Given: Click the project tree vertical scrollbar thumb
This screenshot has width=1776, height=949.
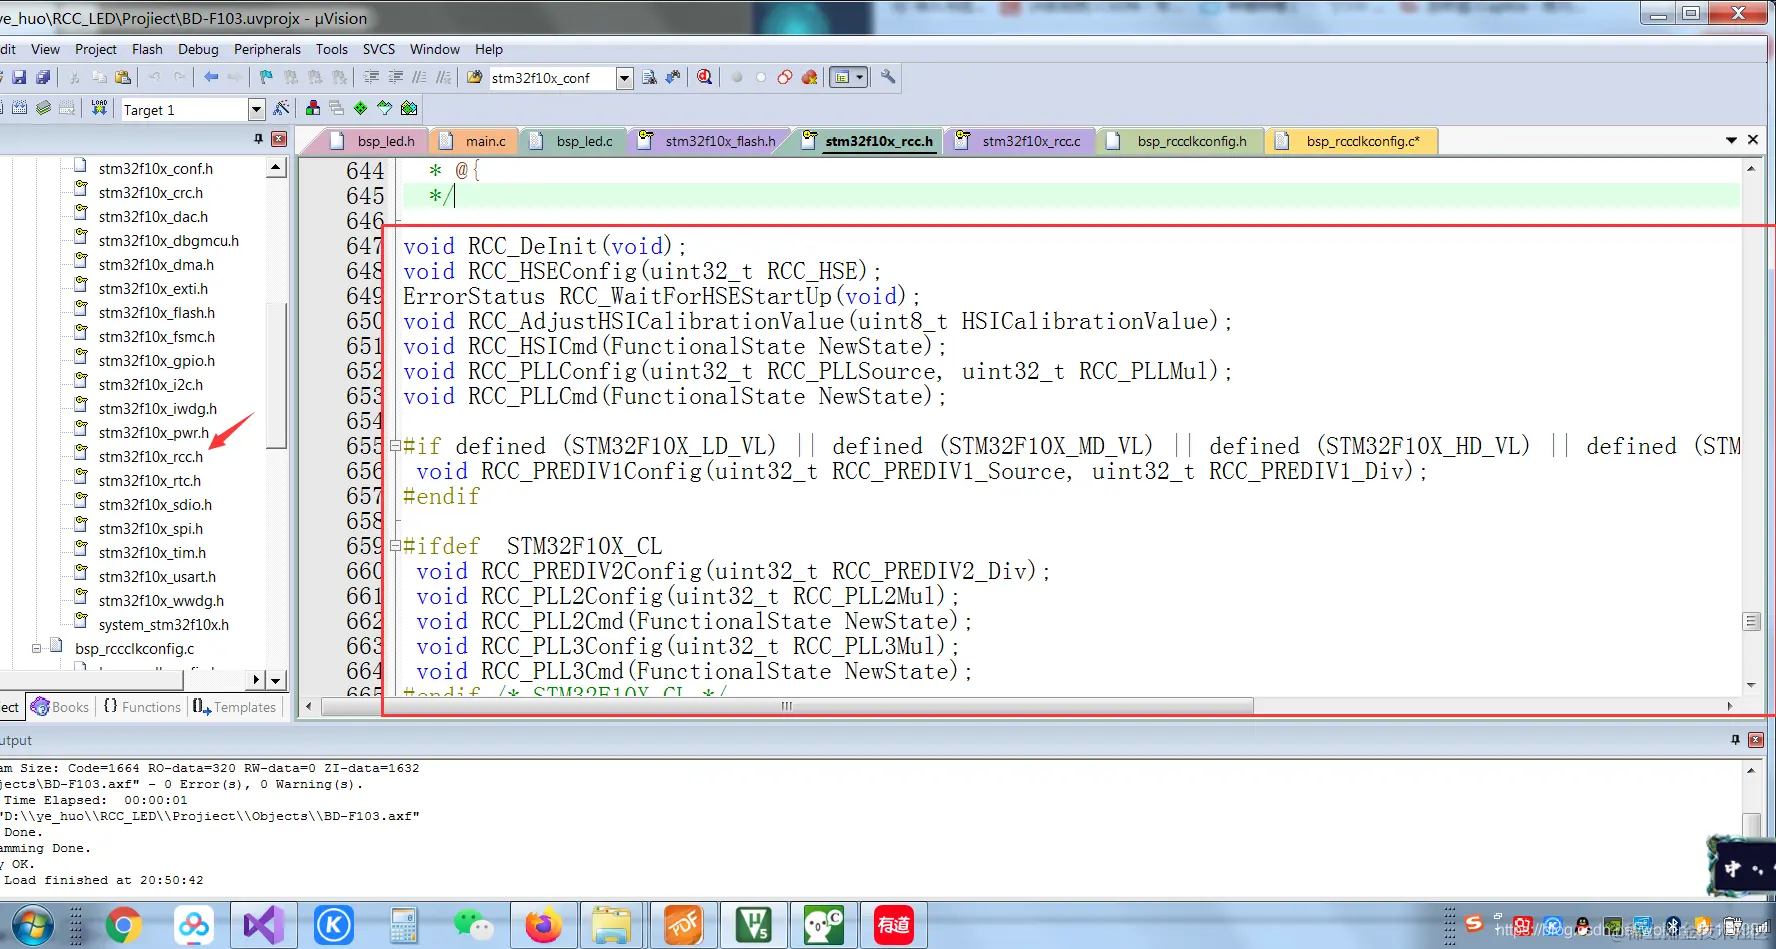Looking at the screenshot, I should [x=277, y=375].
